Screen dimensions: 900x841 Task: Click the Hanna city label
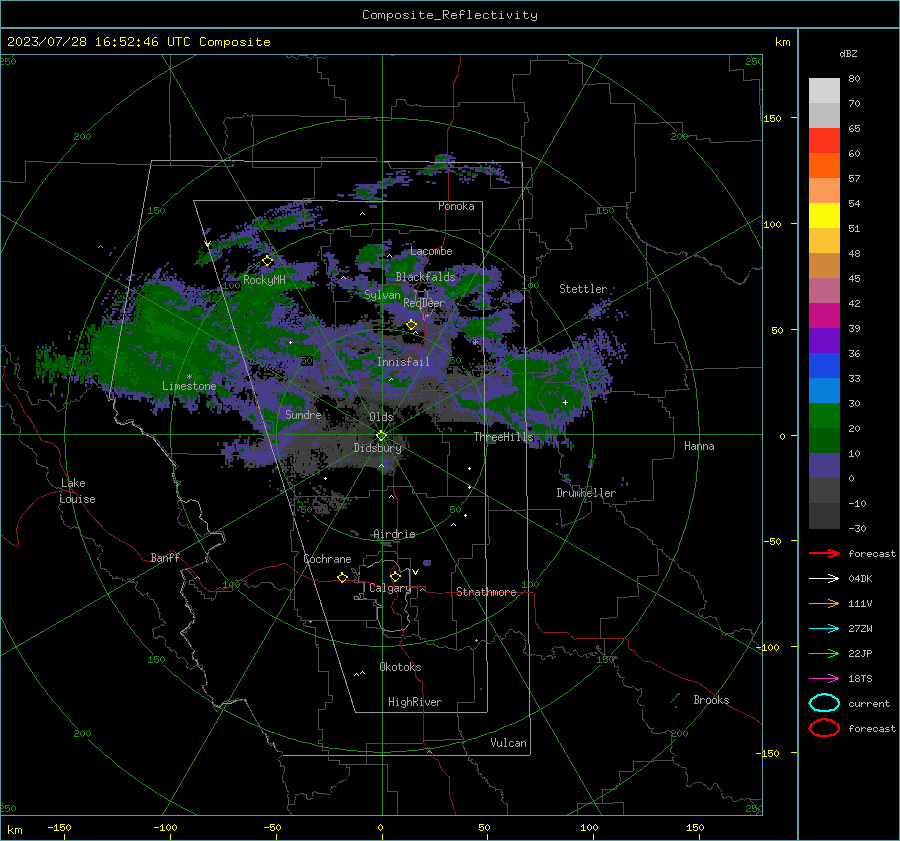[x=699, y=446]
